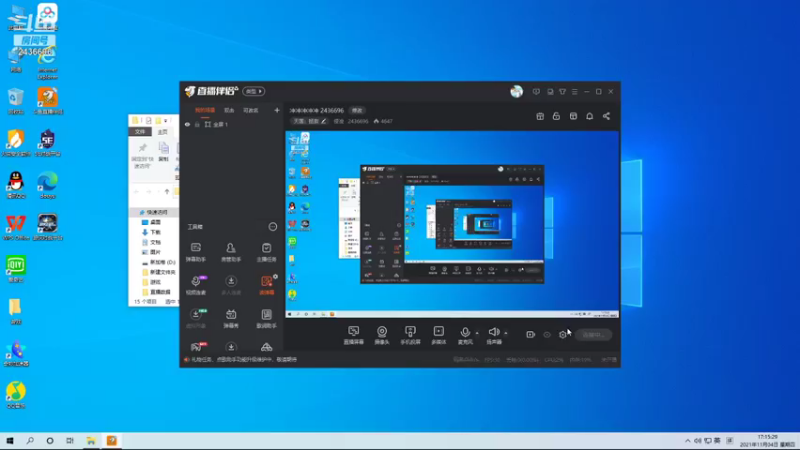This screenshot has height=450, width=800.
Task: Click the microphone icon in bottom bar
Action: (x=464, y=333)
